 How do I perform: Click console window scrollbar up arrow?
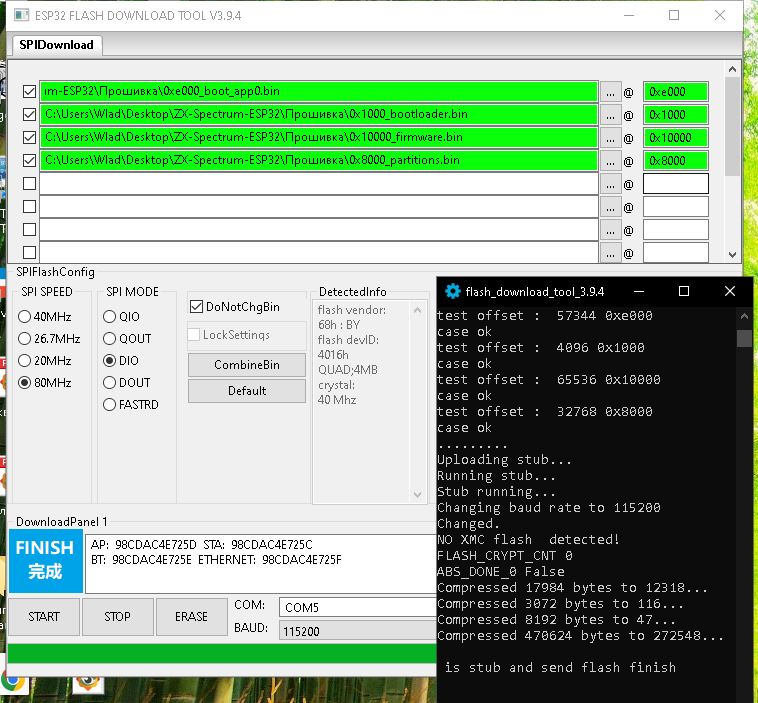tap(744, 316)
